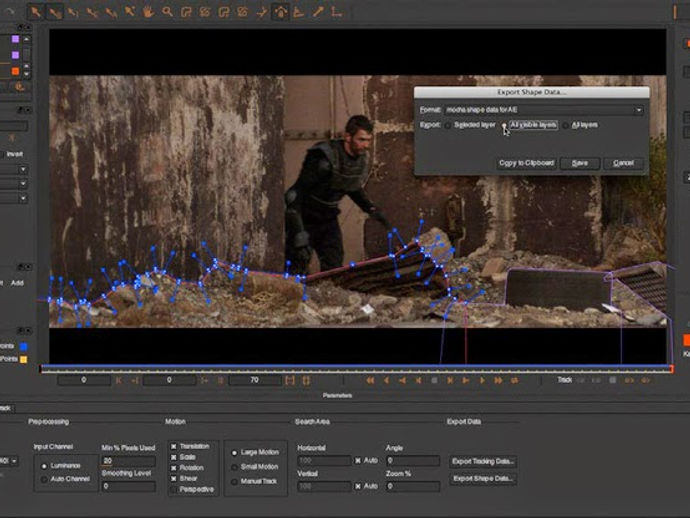690x518 pixels.
Task: Click Export Shape Data button
Action: 483,478
